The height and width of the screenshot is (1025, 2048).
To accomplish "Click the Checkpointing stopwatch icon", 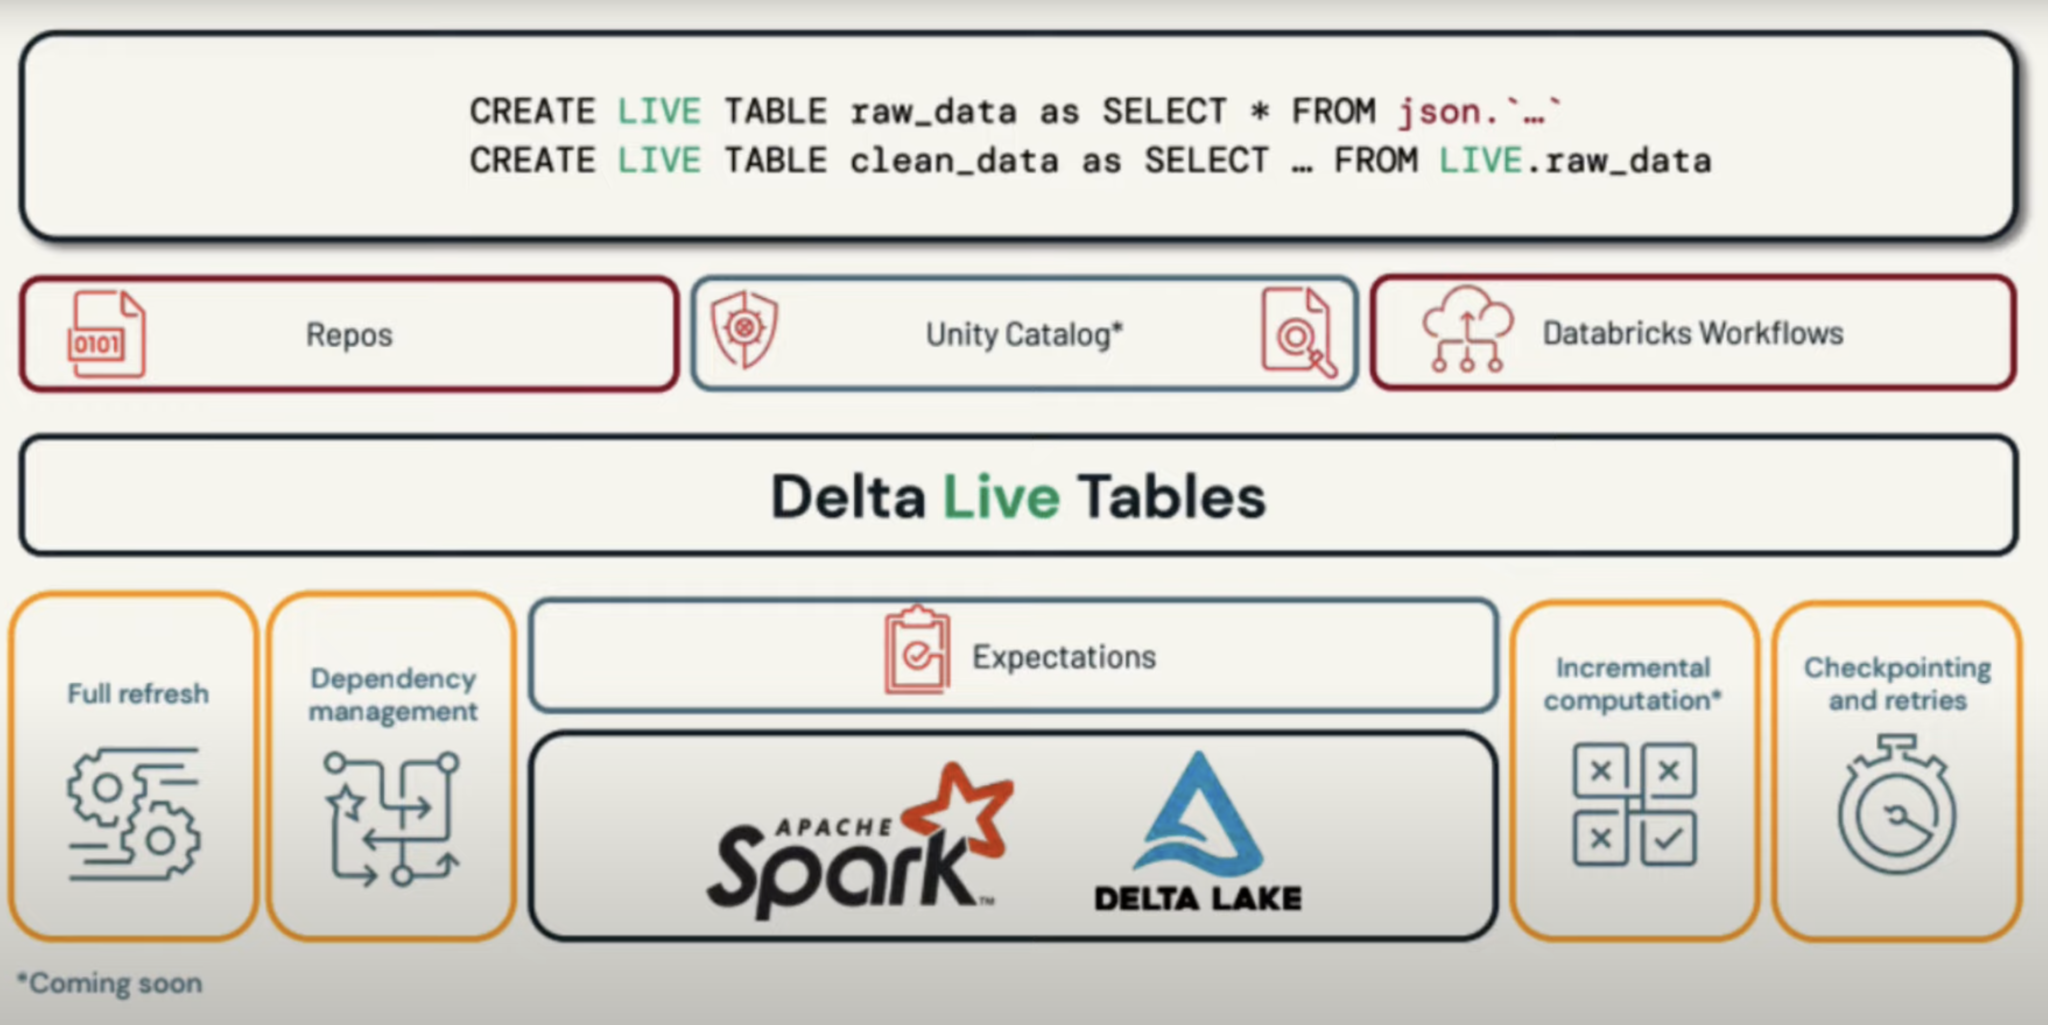I will pos(1897,805).
